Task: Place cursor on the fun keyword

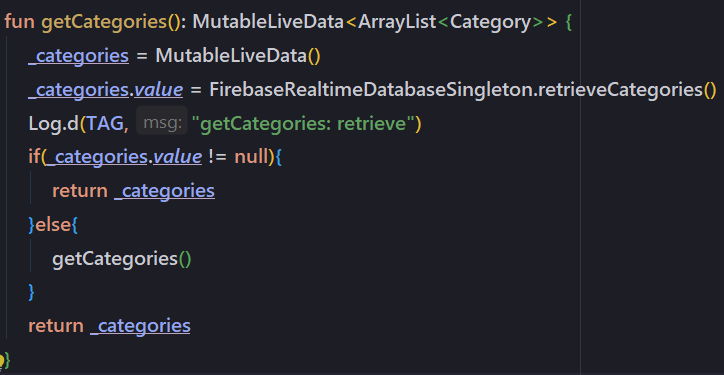Action: pos(19,22)
